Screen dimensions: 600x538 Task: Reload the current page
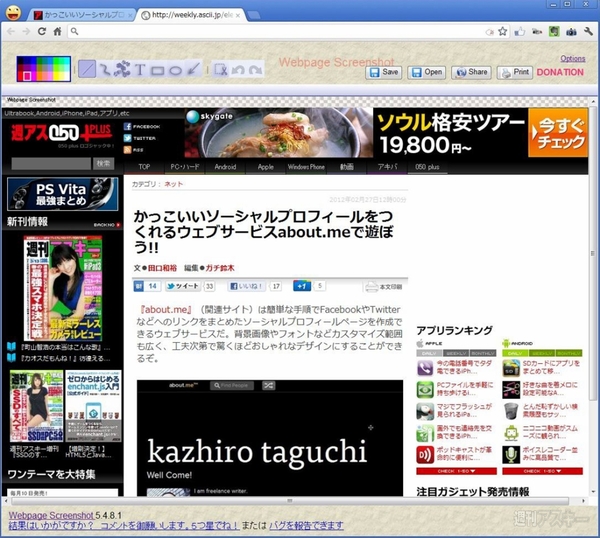tap(42, 31)
